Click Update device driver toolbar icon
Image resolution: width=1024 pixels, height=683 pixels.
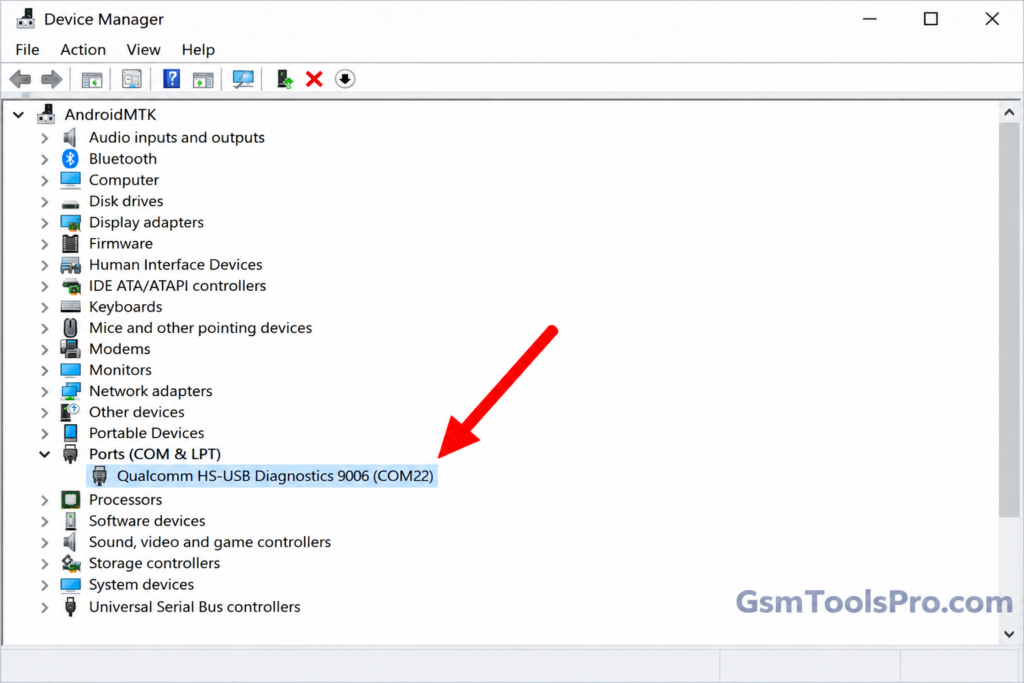pyautogui.click(x=284, y=79)
